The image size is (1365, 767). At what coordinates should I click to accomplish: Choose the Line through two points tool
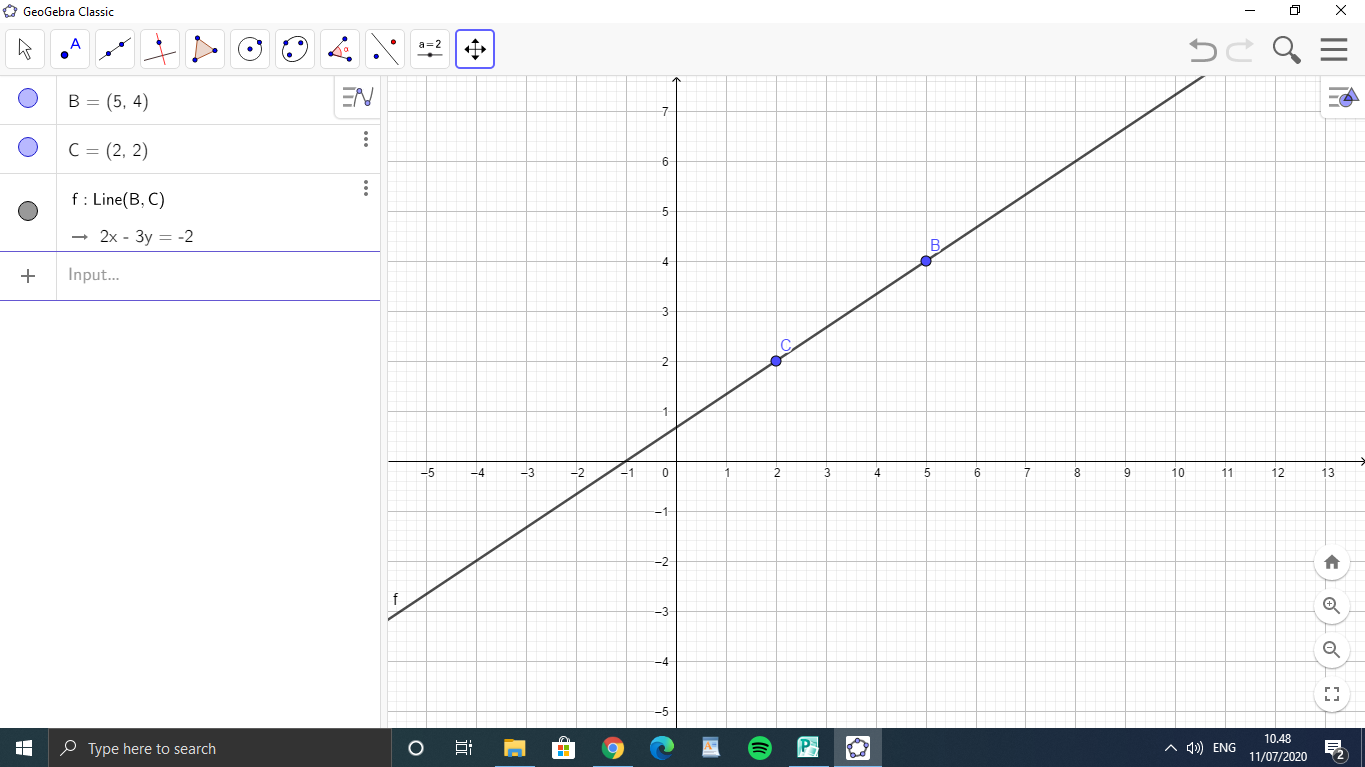[x=115, y=49]
